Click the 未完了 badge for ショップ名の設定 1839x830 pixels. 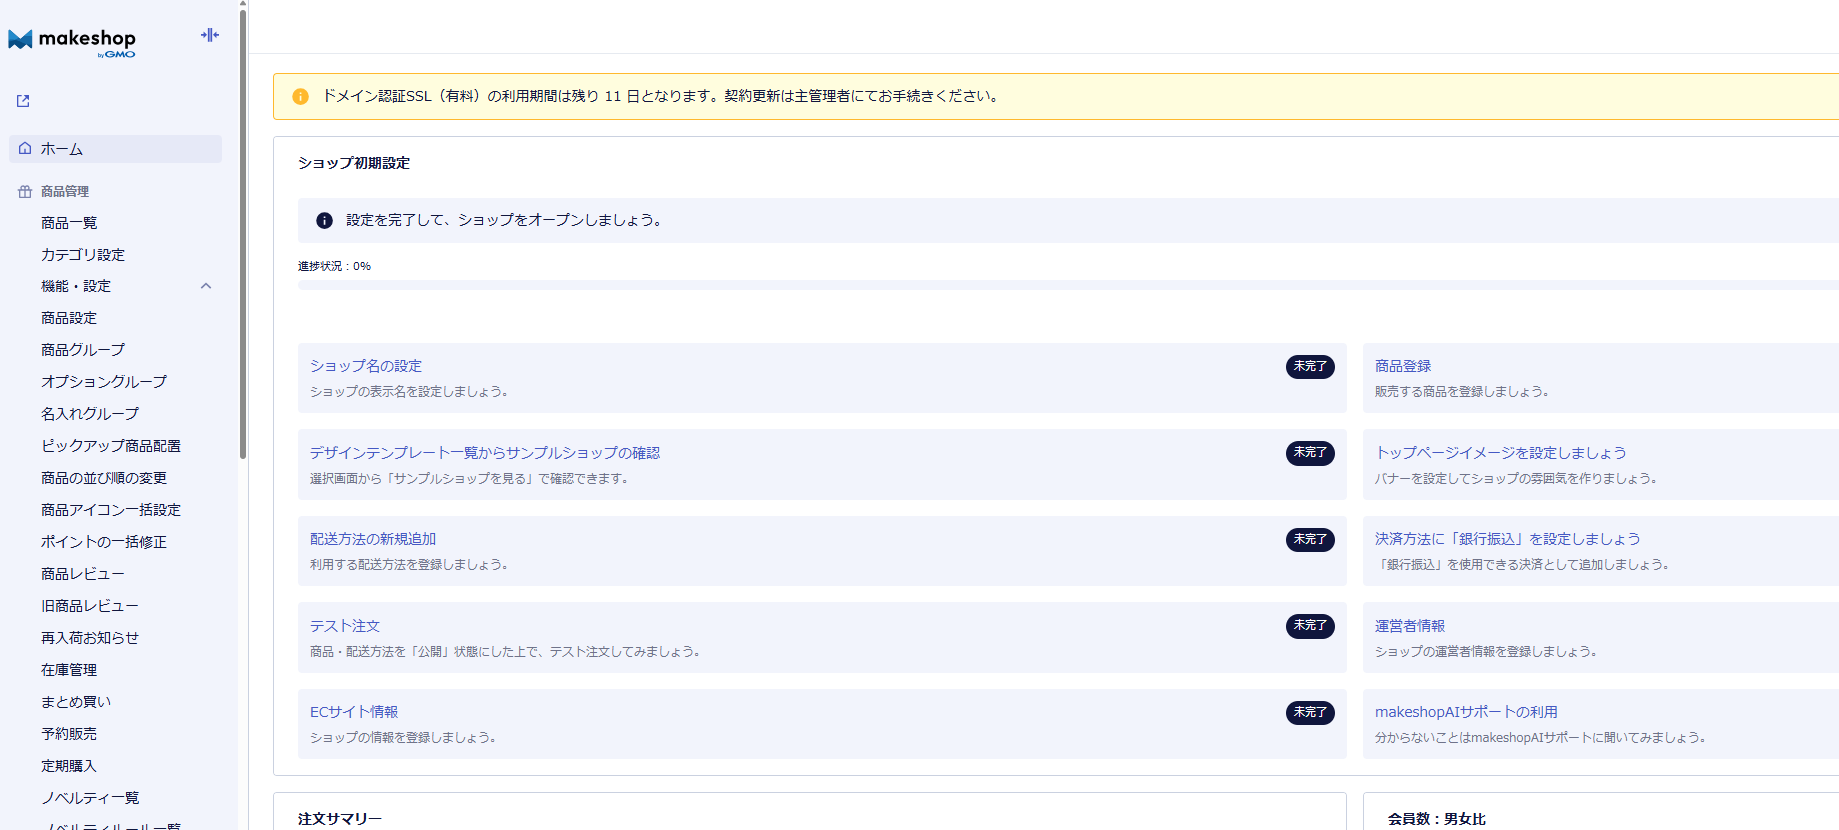(x=1309, y=366)
